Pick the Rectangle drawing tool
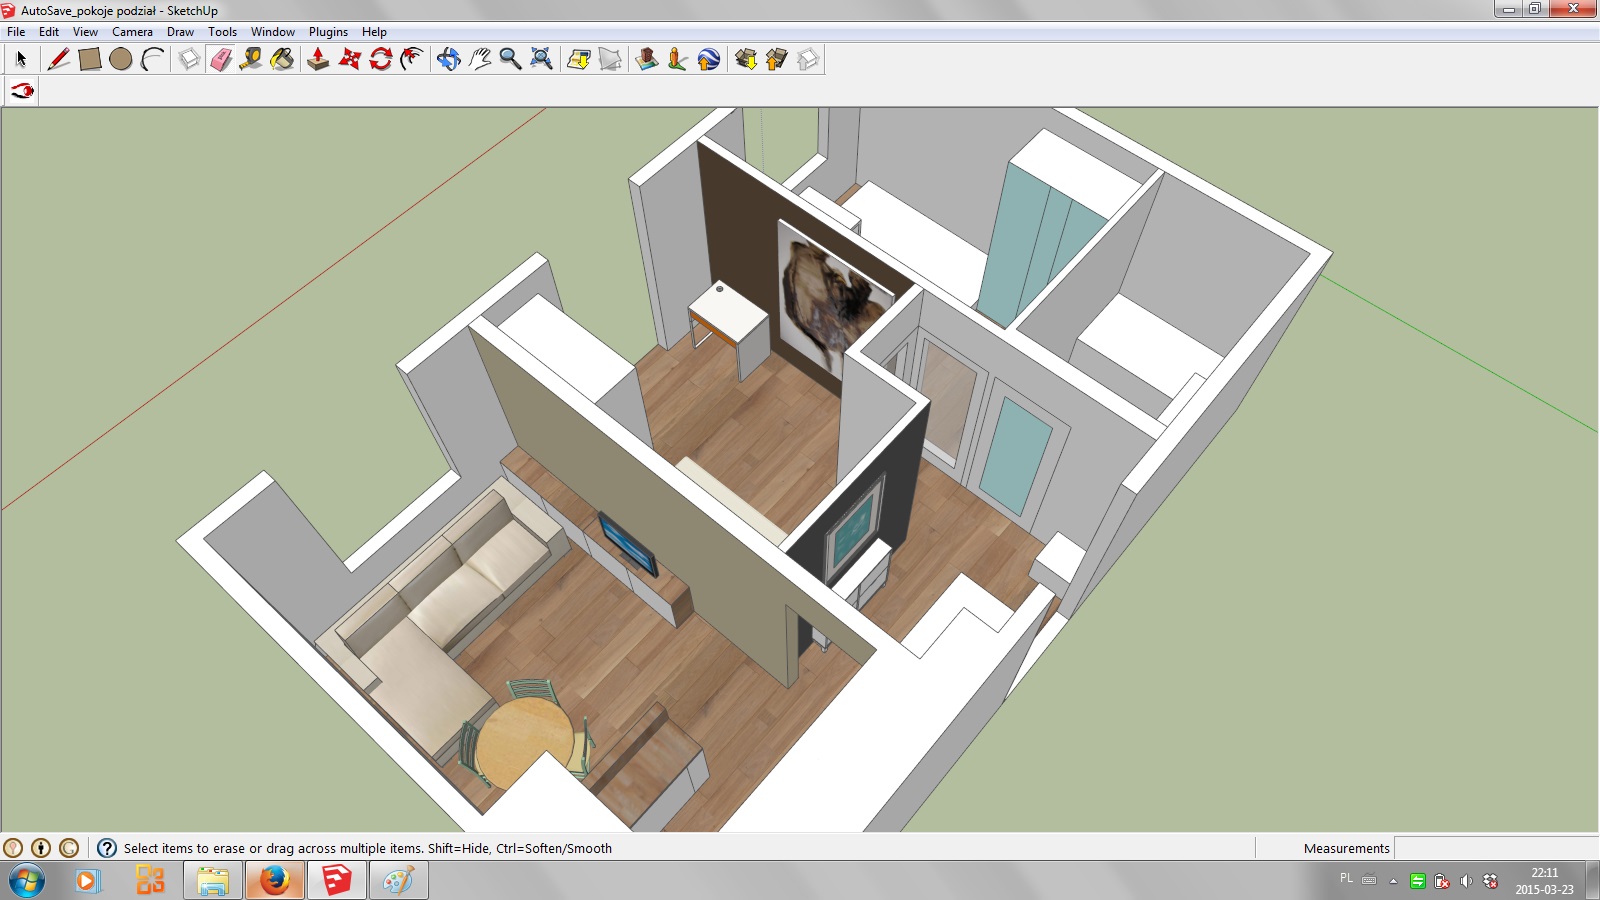This screenshot has height=900, width=1600. point(90,60)
